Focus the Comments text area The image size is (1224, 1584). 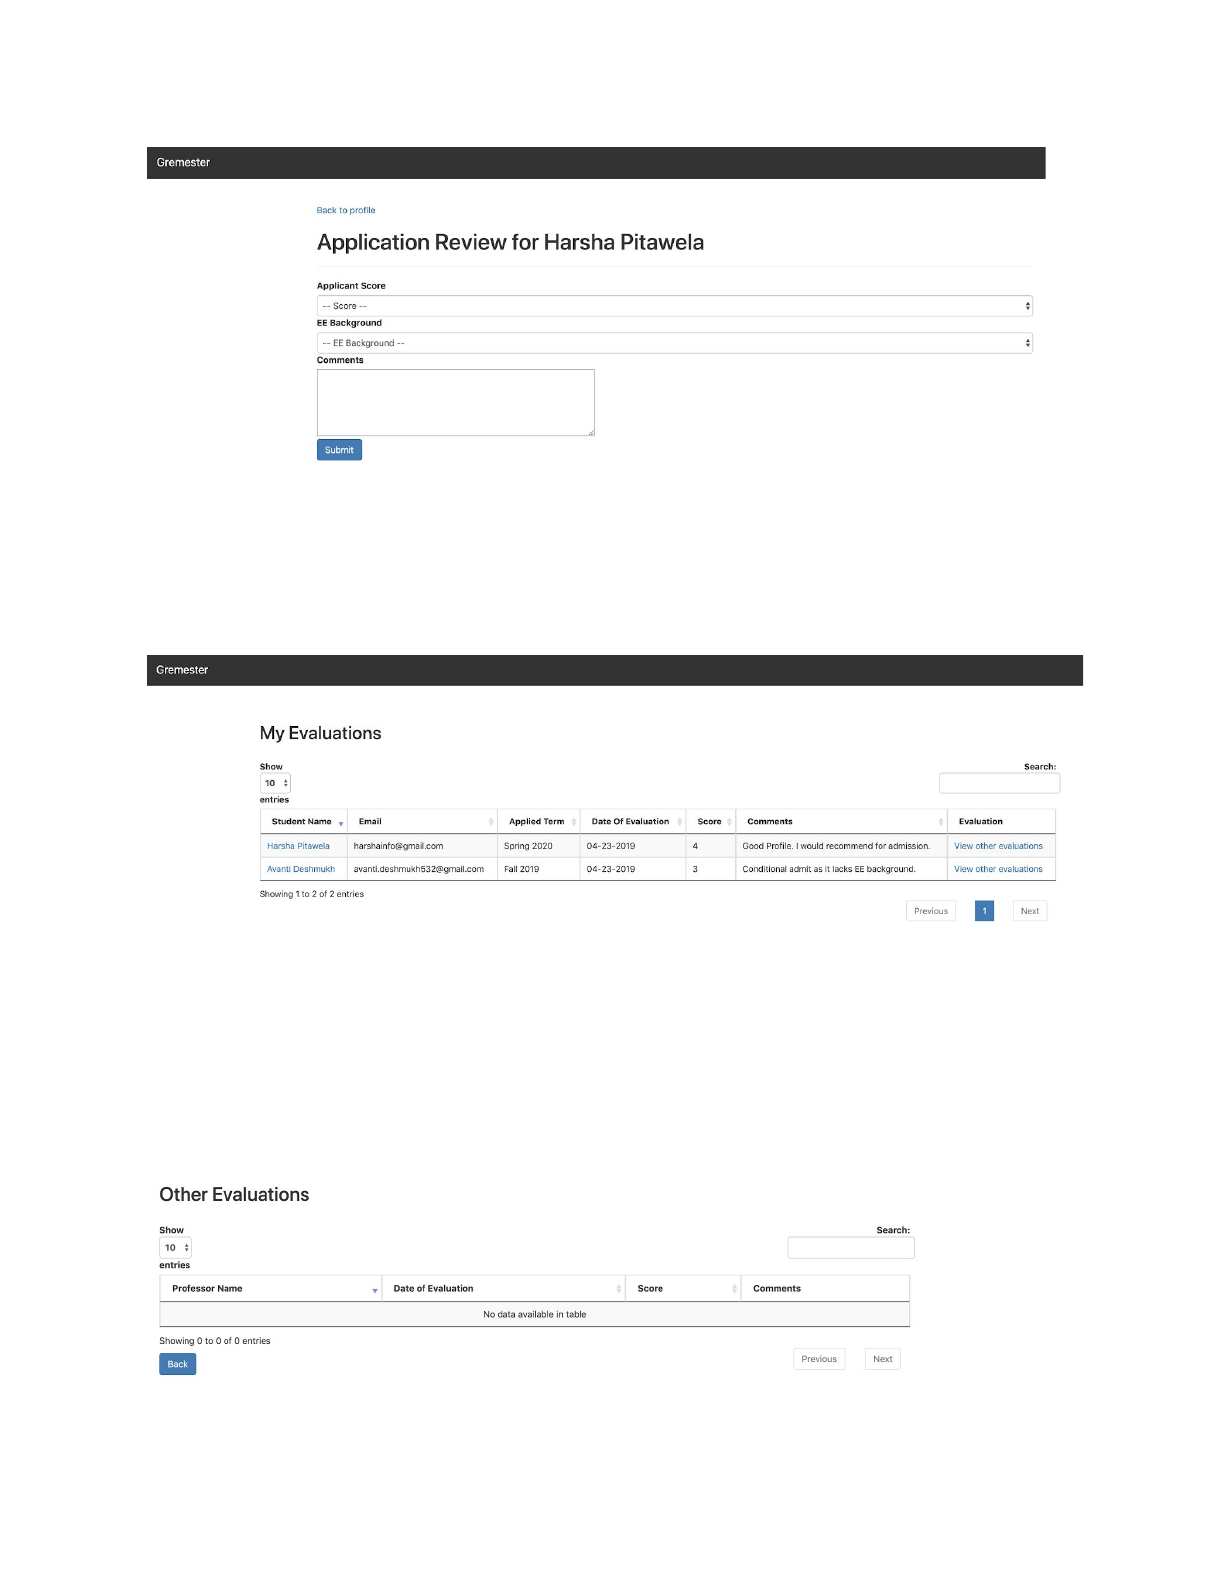(x=456, y=402)
